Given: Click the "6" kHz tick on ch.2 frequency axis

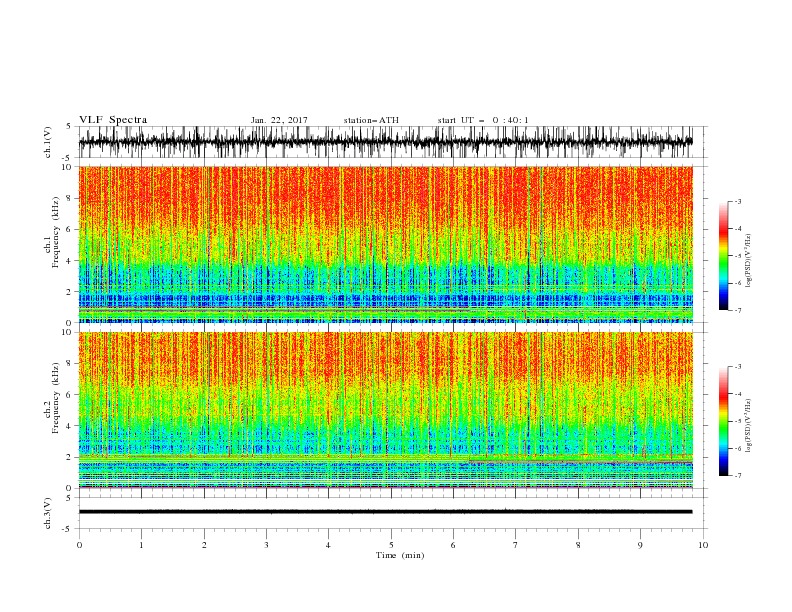Looking at the screenshot, I should (70, 395).
